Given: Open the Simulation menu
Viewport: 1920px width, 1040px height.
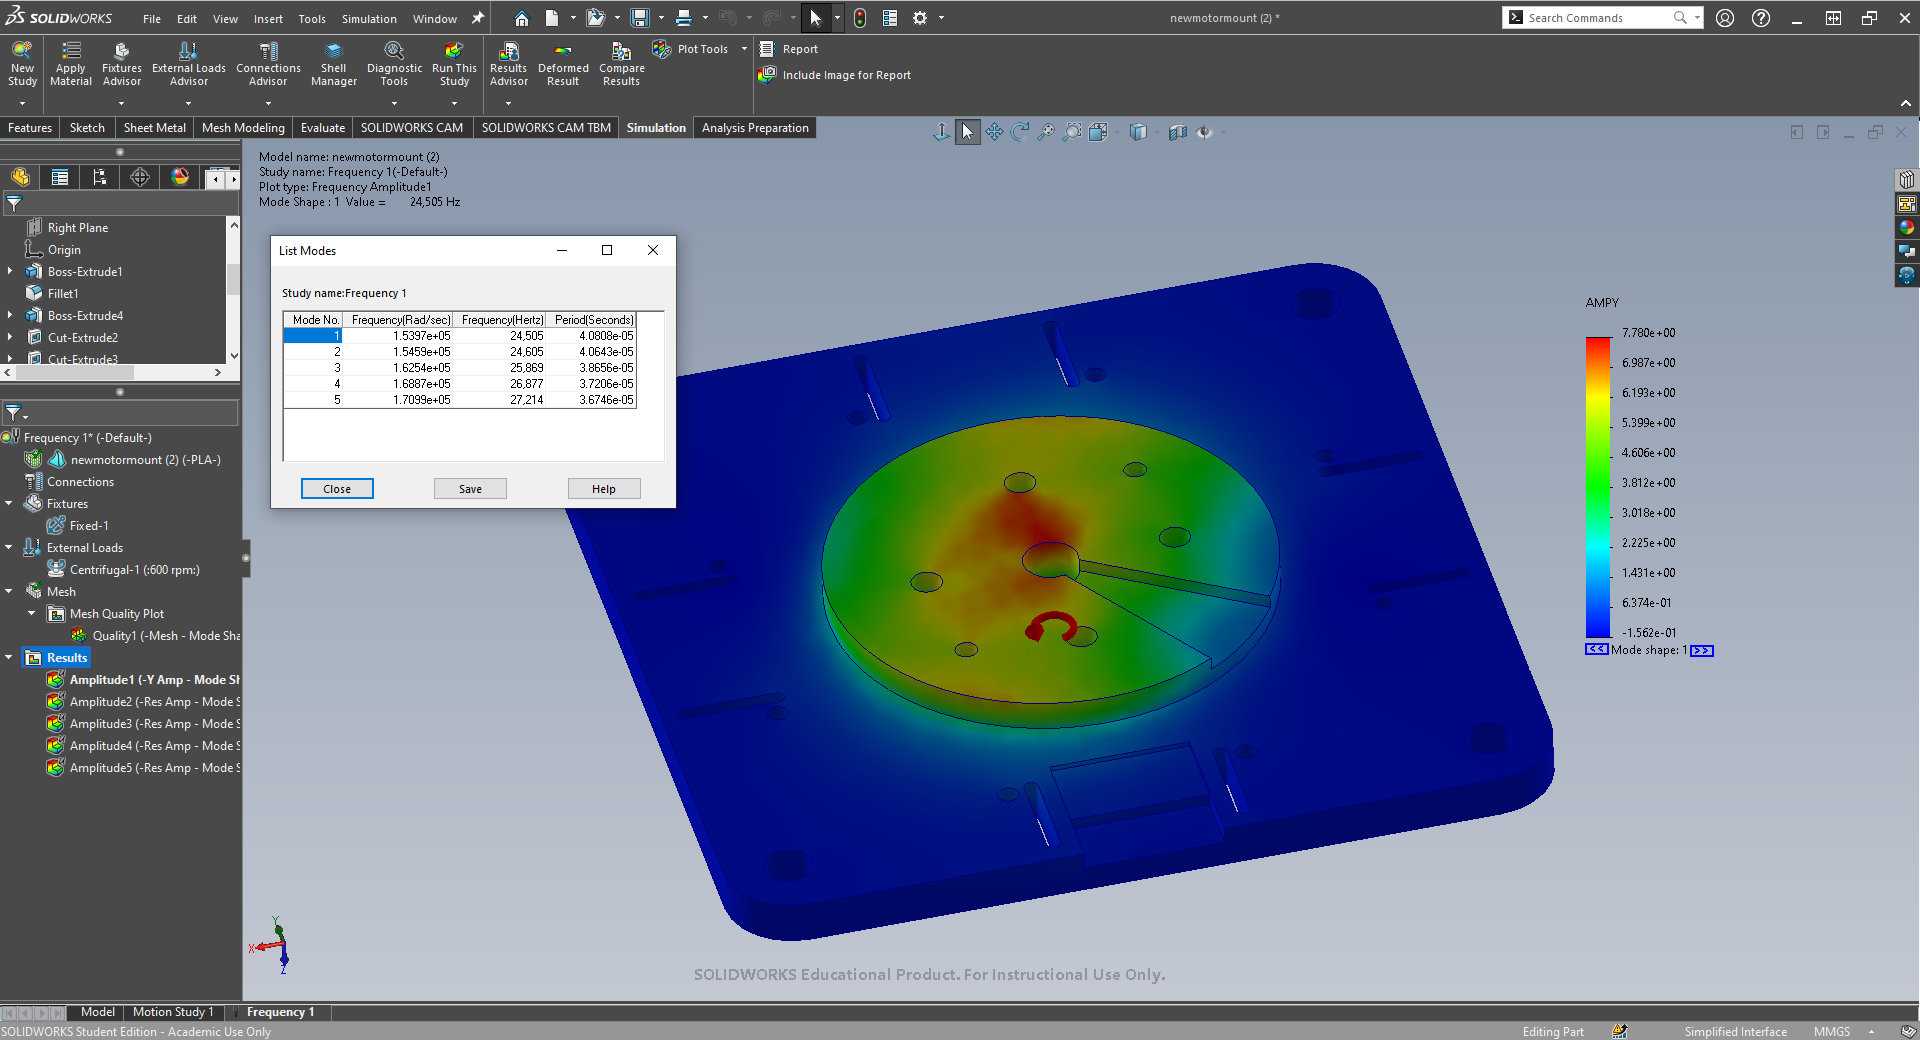Looking at the screenshot, I should 369,19.
